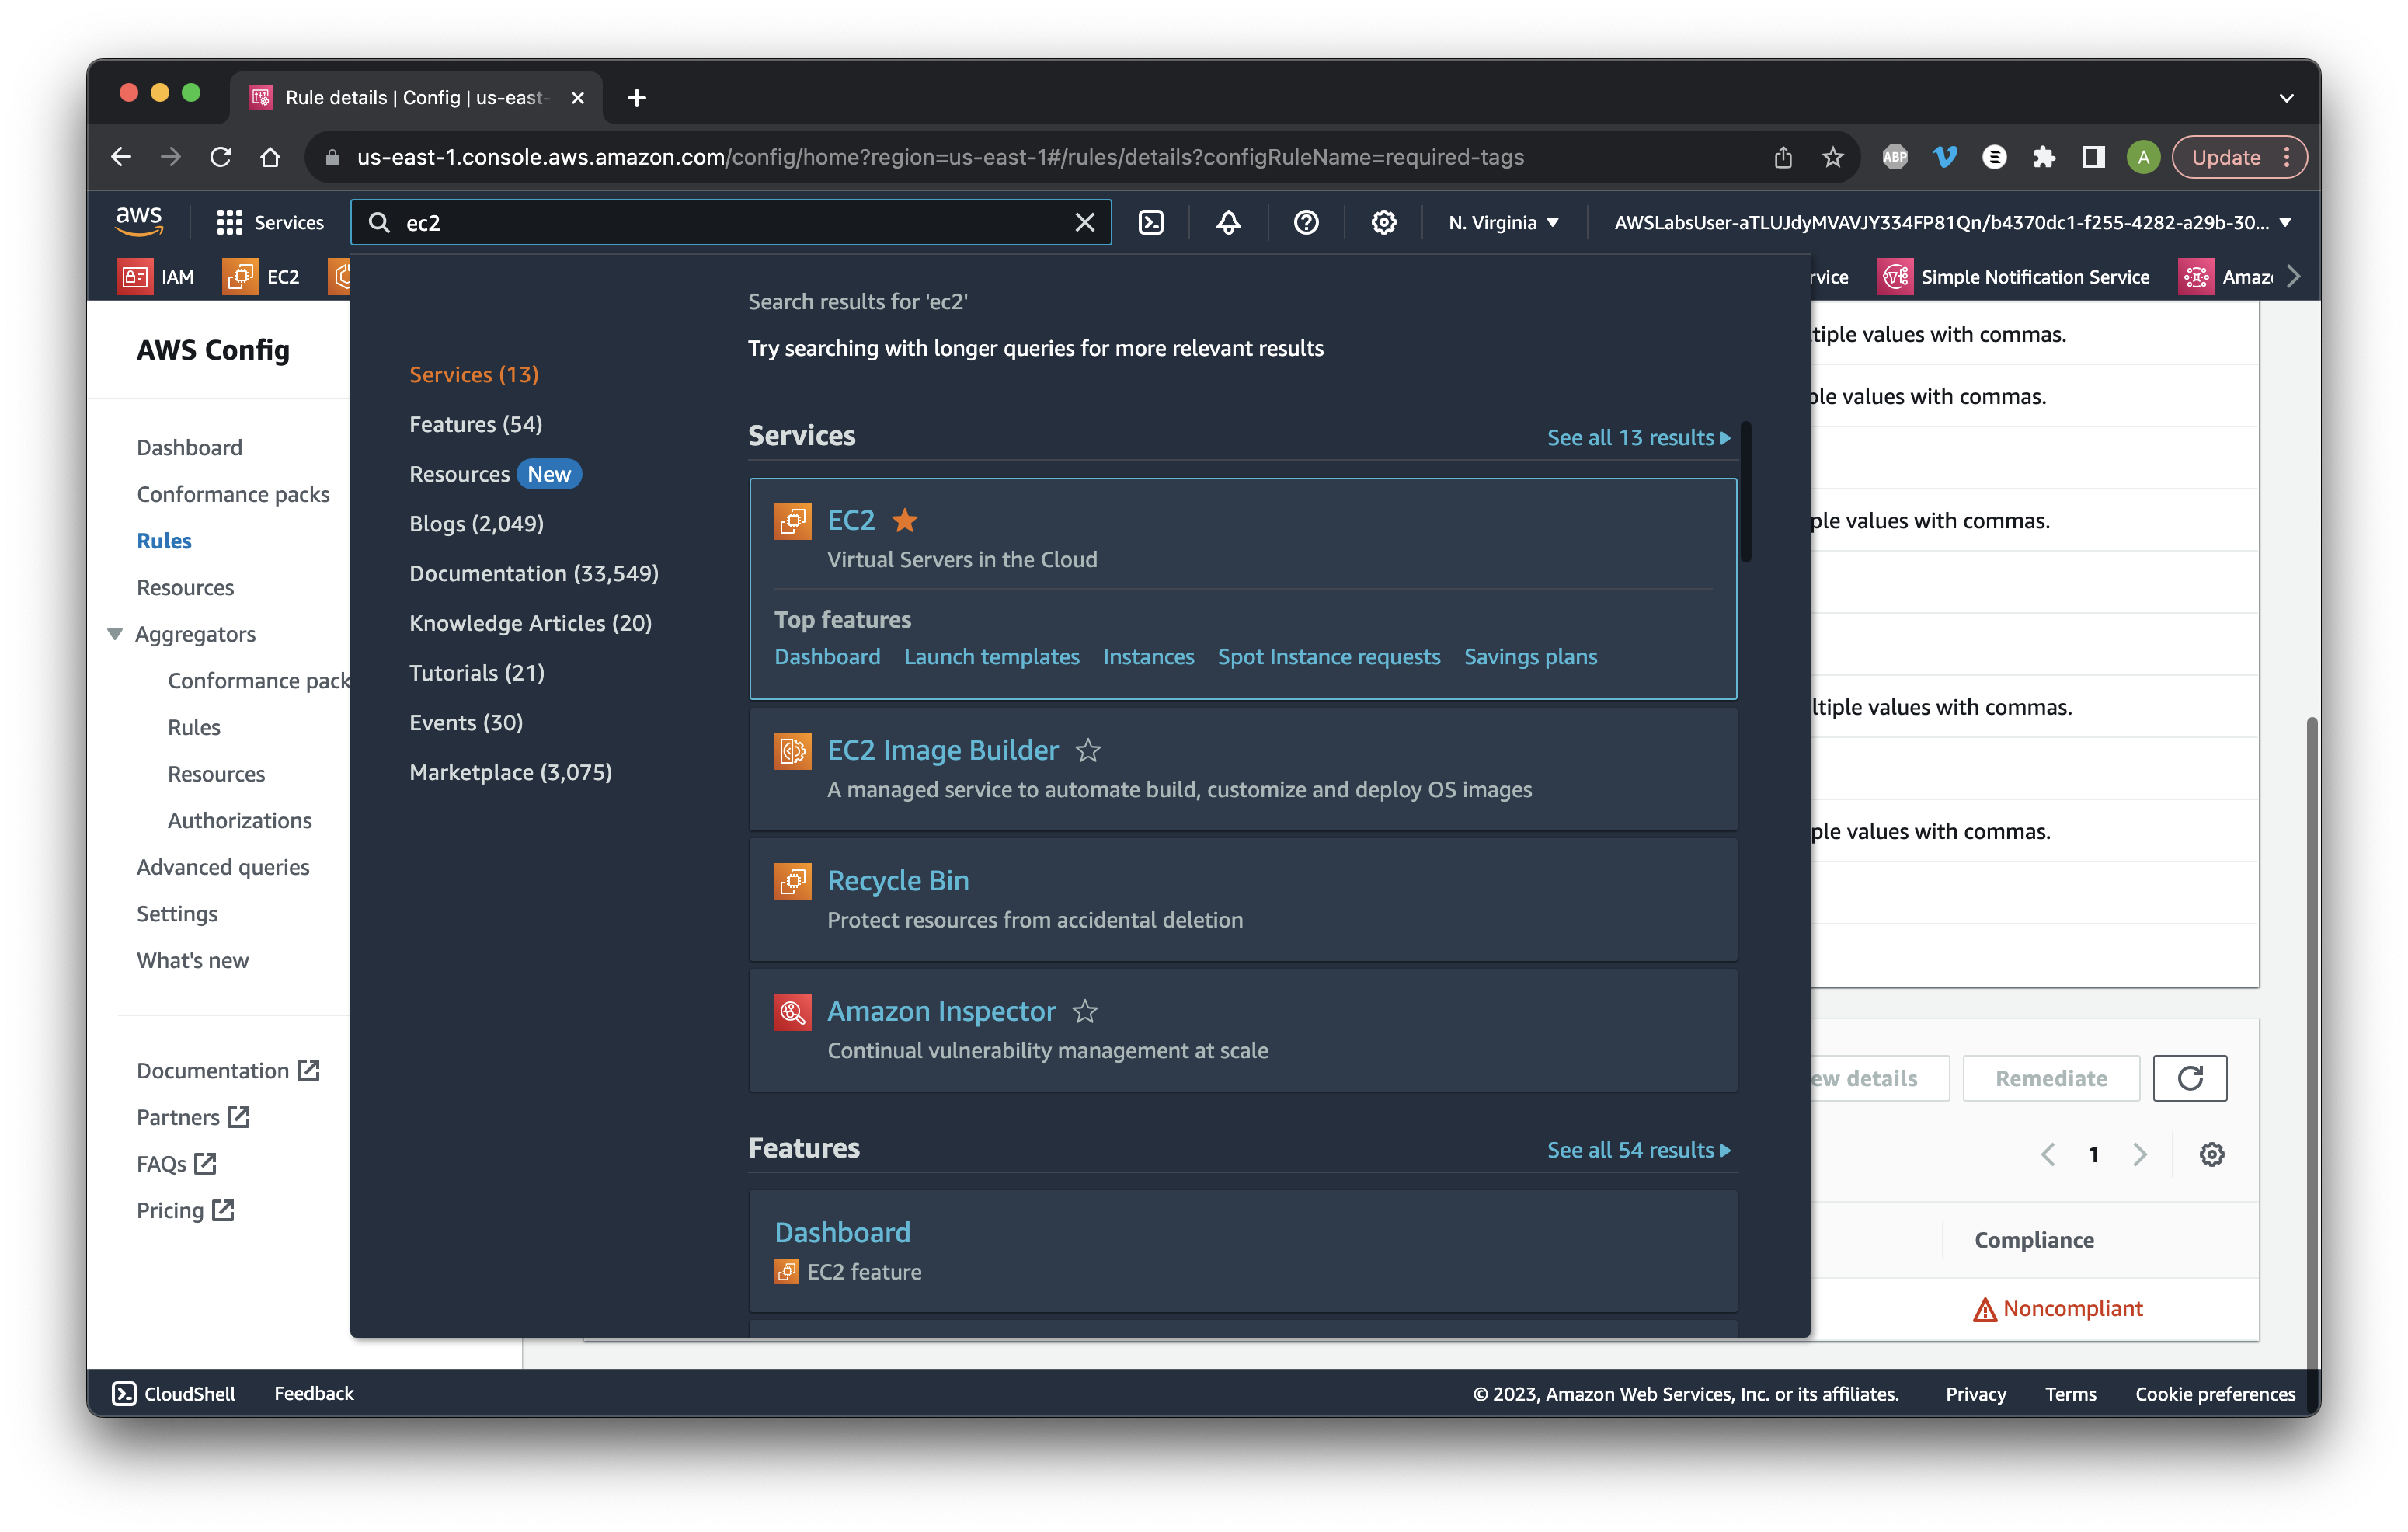Image resolution: width=2408 pixels, height=1532 pixels.
Task: Open Simple Notification Service shortcut
Action: click(x=2014, y=276)
